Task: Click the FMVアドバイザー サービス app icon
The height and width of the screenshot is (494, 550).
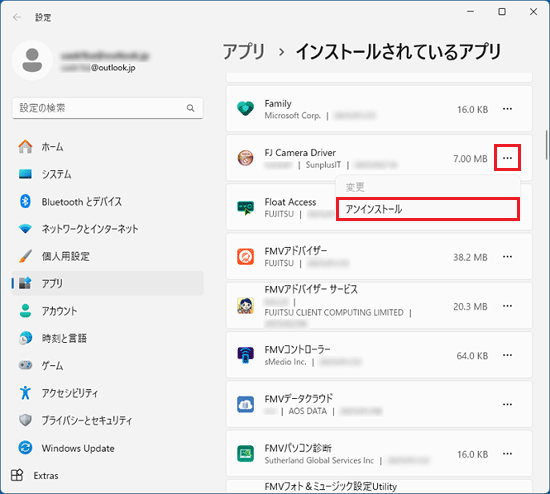Action: point(245,306)
